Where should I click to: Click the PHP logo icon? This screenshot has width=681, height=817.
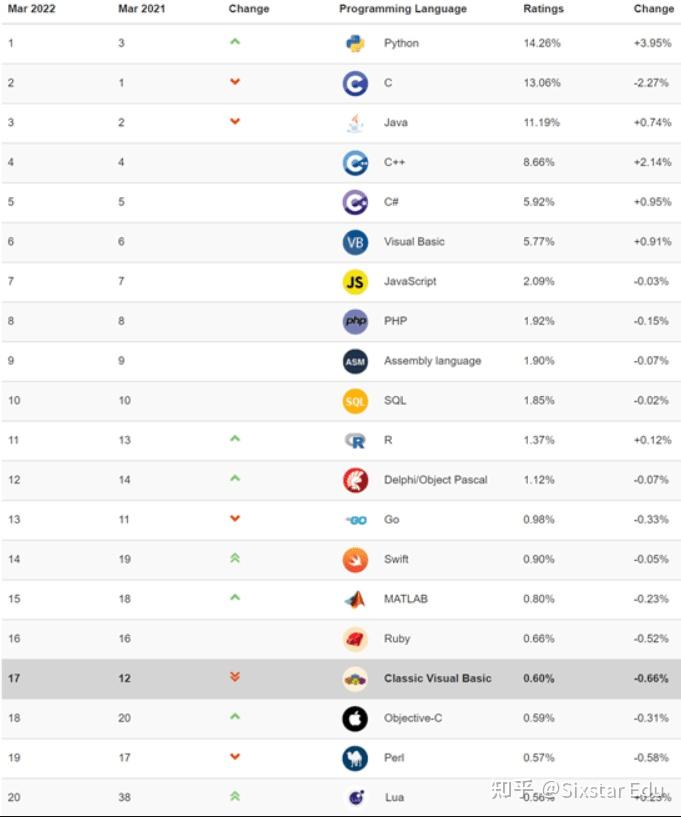point(355,321)
